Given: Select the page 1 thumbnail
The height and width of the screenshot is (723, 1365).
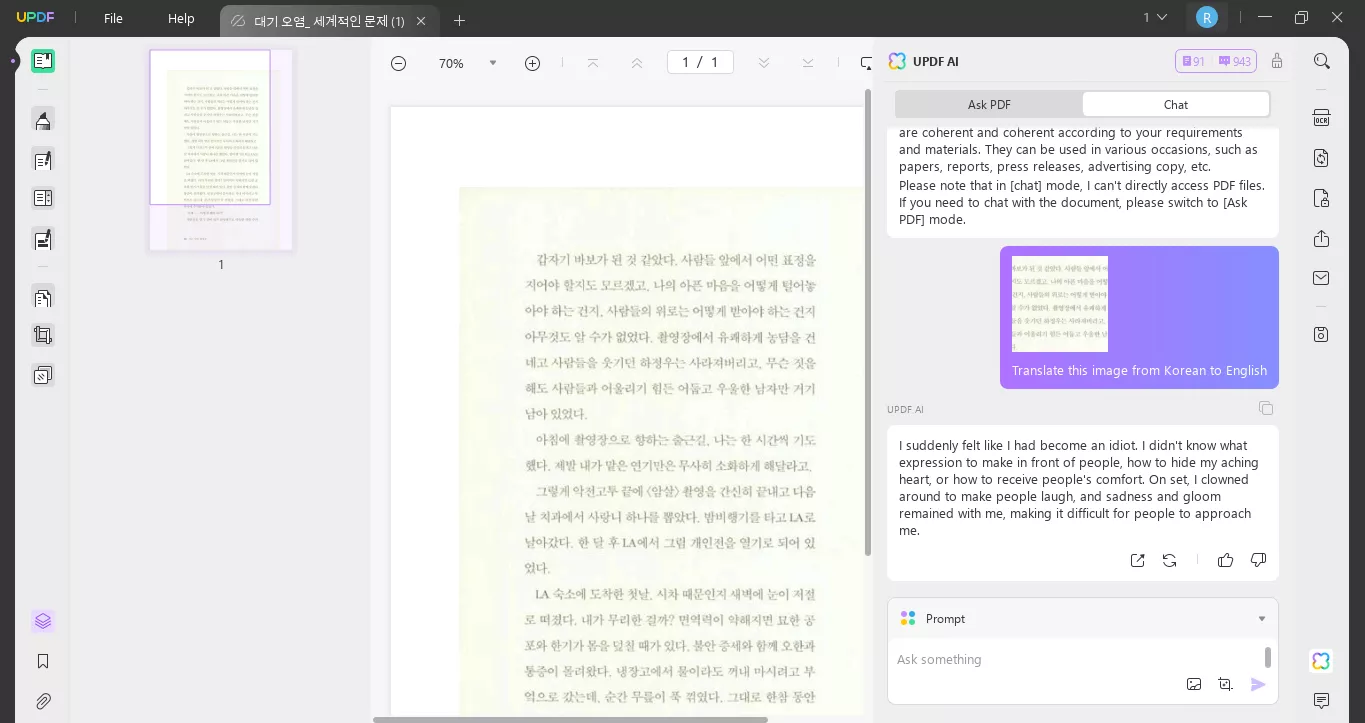Looking at the screenshot, I should [220, 149].
